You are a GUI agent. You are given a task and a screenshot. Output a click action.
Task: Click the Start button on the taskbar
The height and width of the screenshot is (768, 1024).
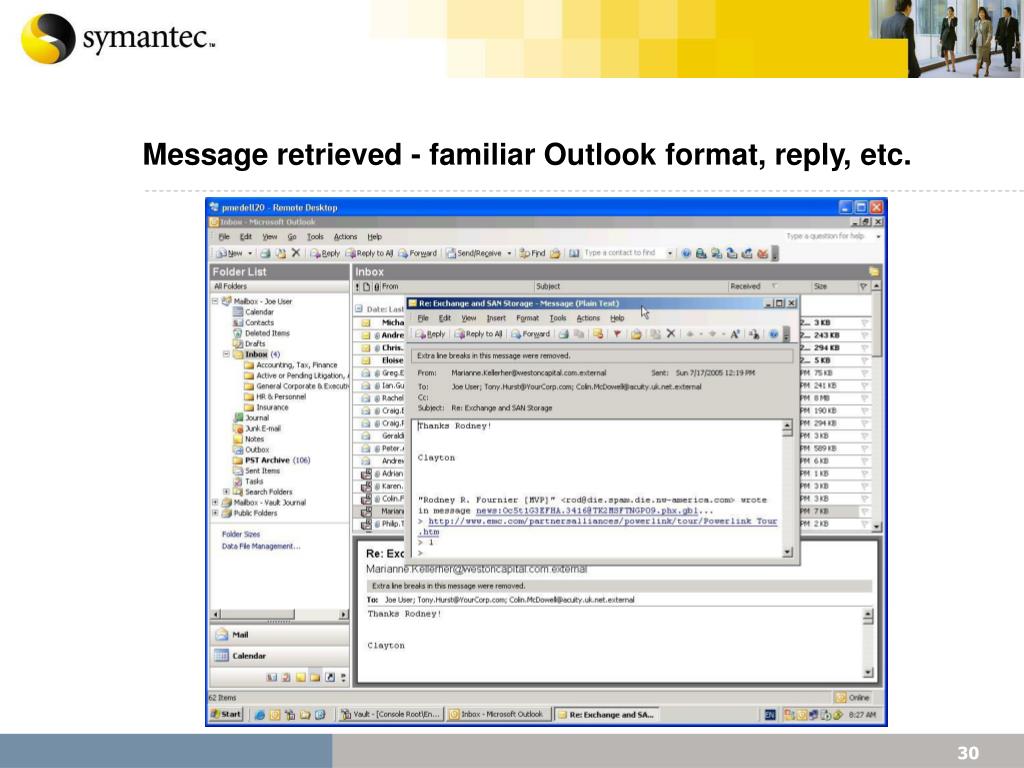pos(226,714)
